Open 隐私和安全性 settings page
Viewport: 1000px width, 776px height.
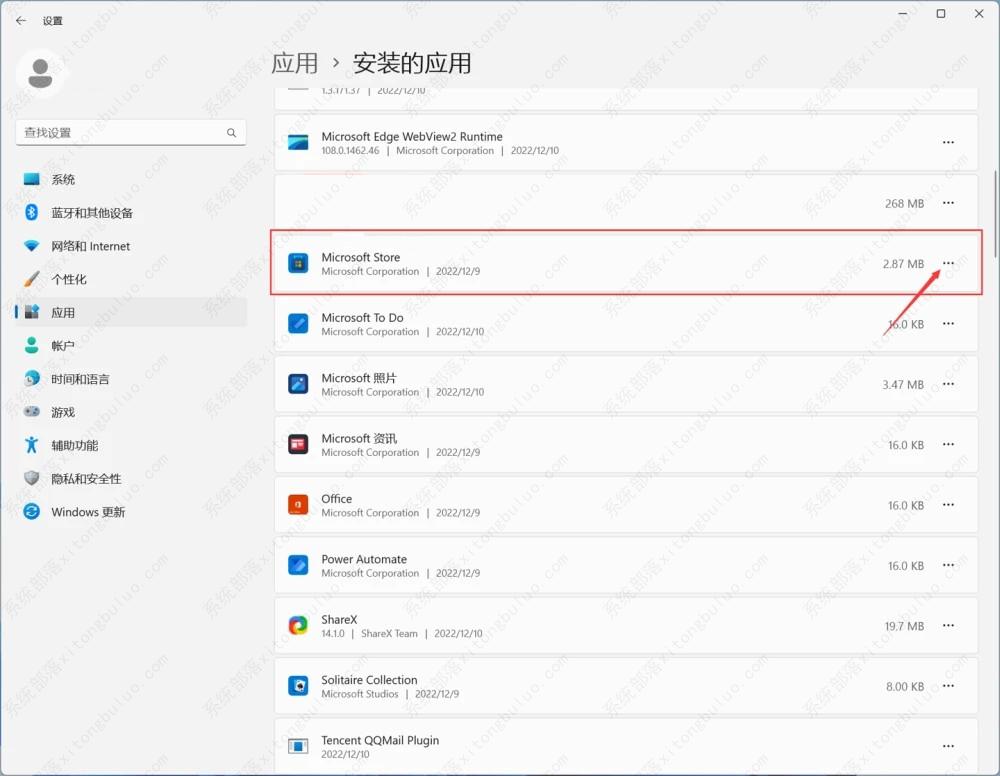(x=86, y=479)
